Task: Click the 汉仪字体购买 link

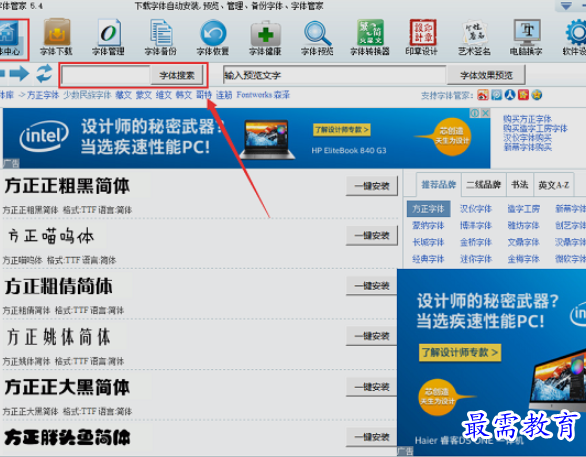Action: 527,138
